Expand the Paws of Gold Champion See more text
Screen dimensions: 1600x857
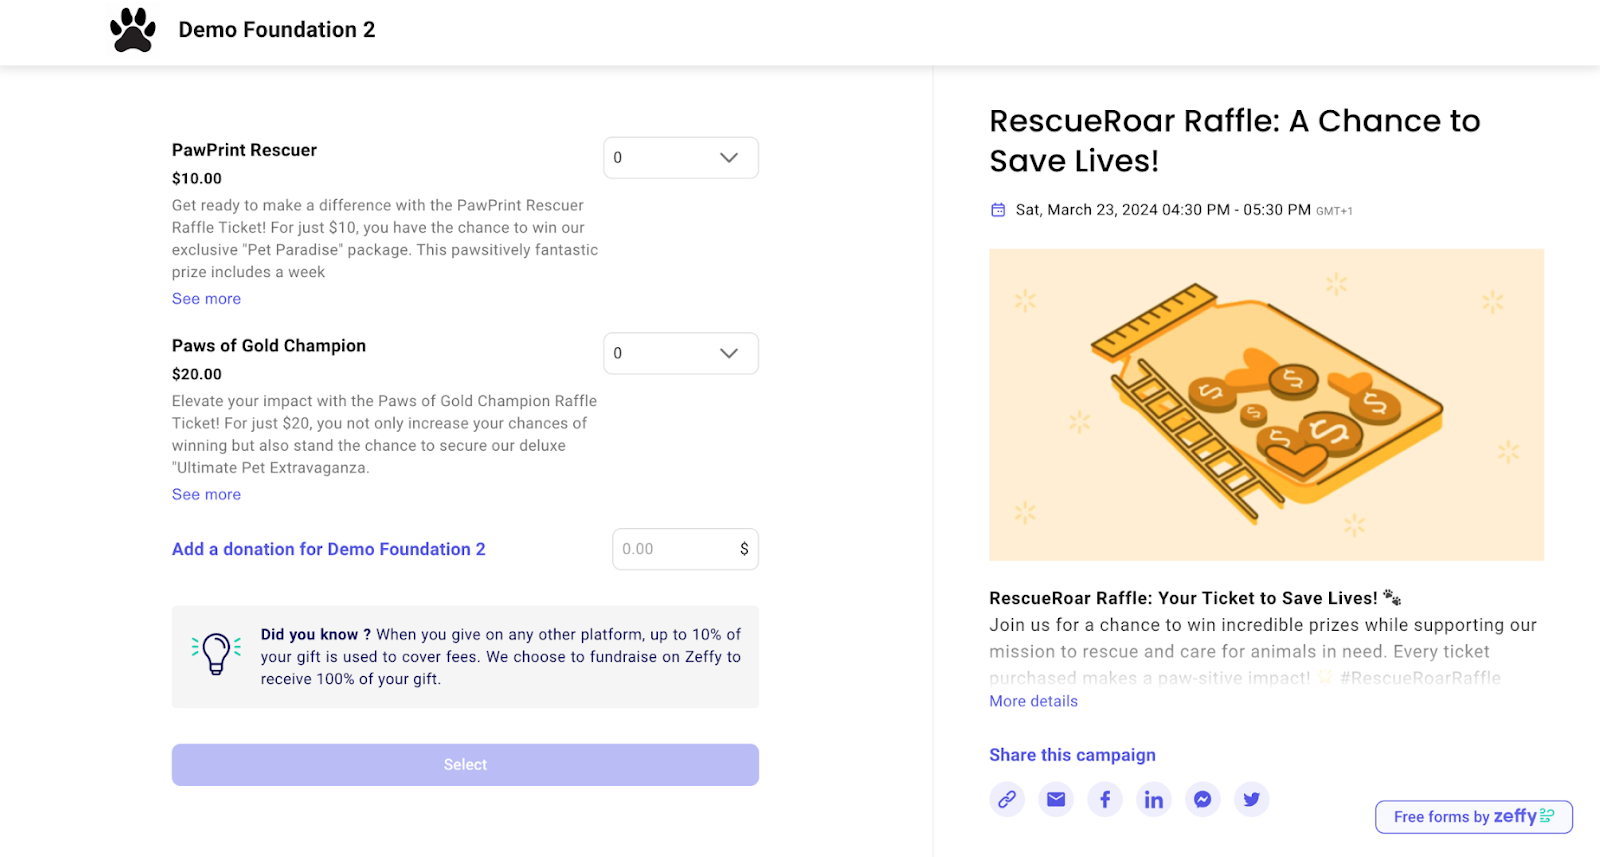pos(206,494)
